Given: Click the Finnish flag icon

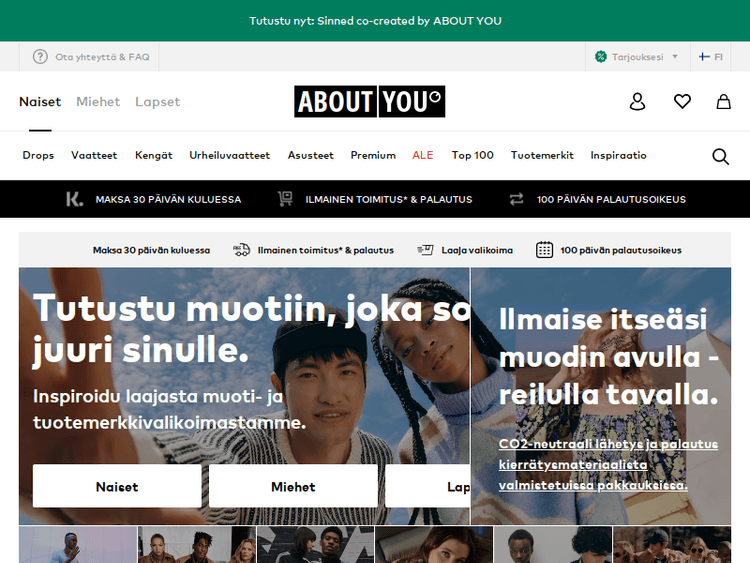Looking at the screenshot, I should tap(704, 57).
